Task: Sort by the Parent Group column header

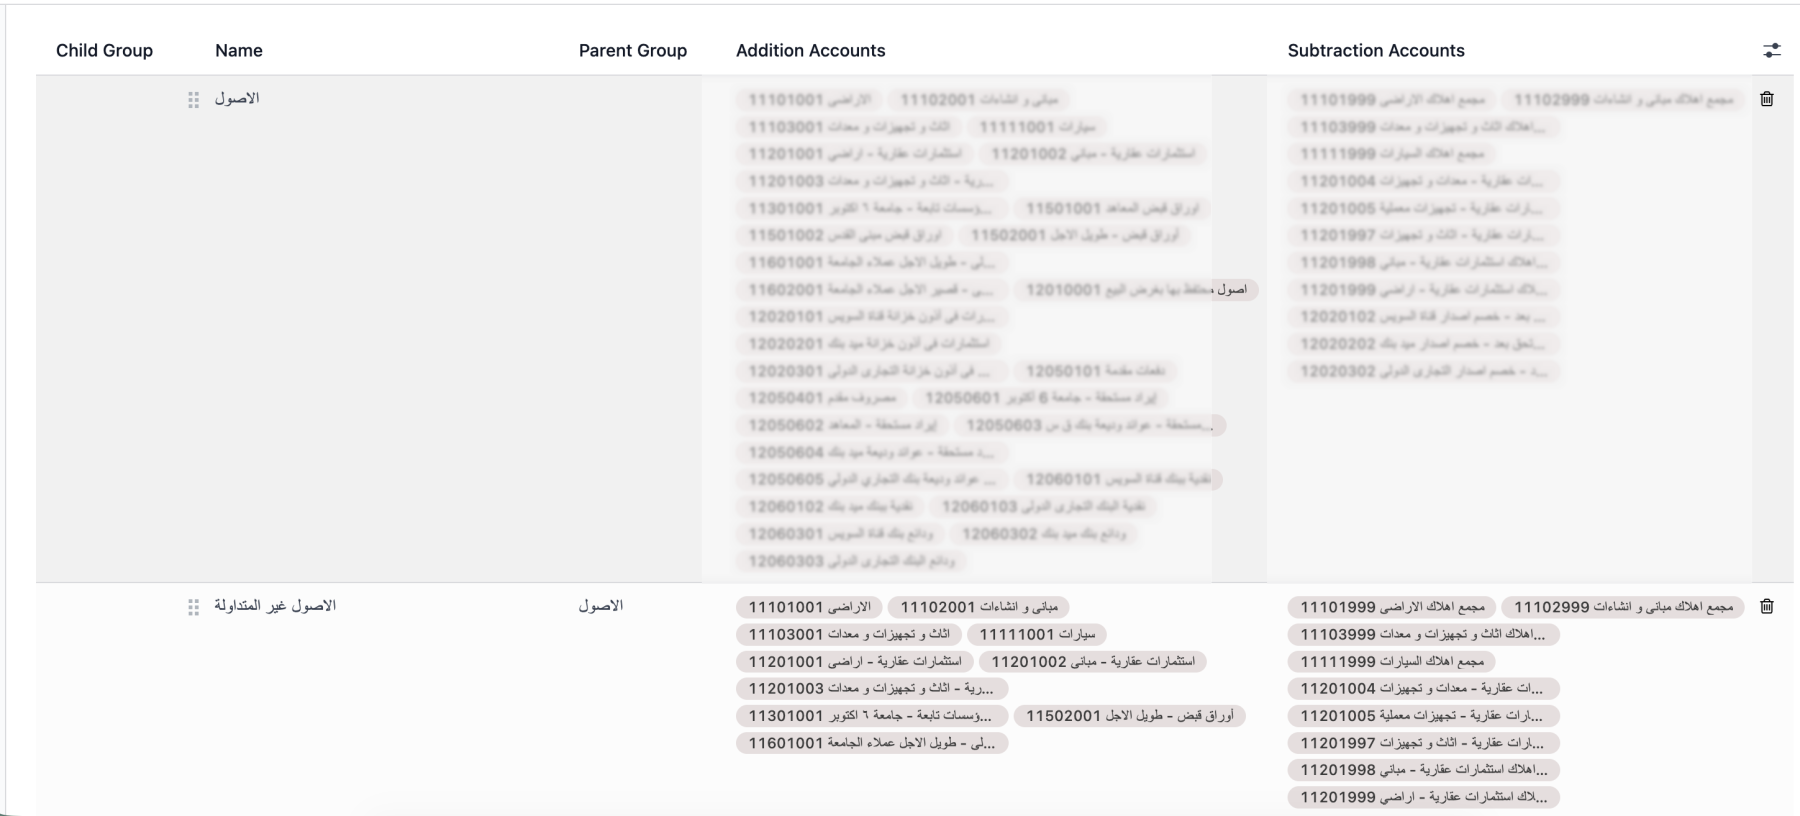Action: point(633,50)
